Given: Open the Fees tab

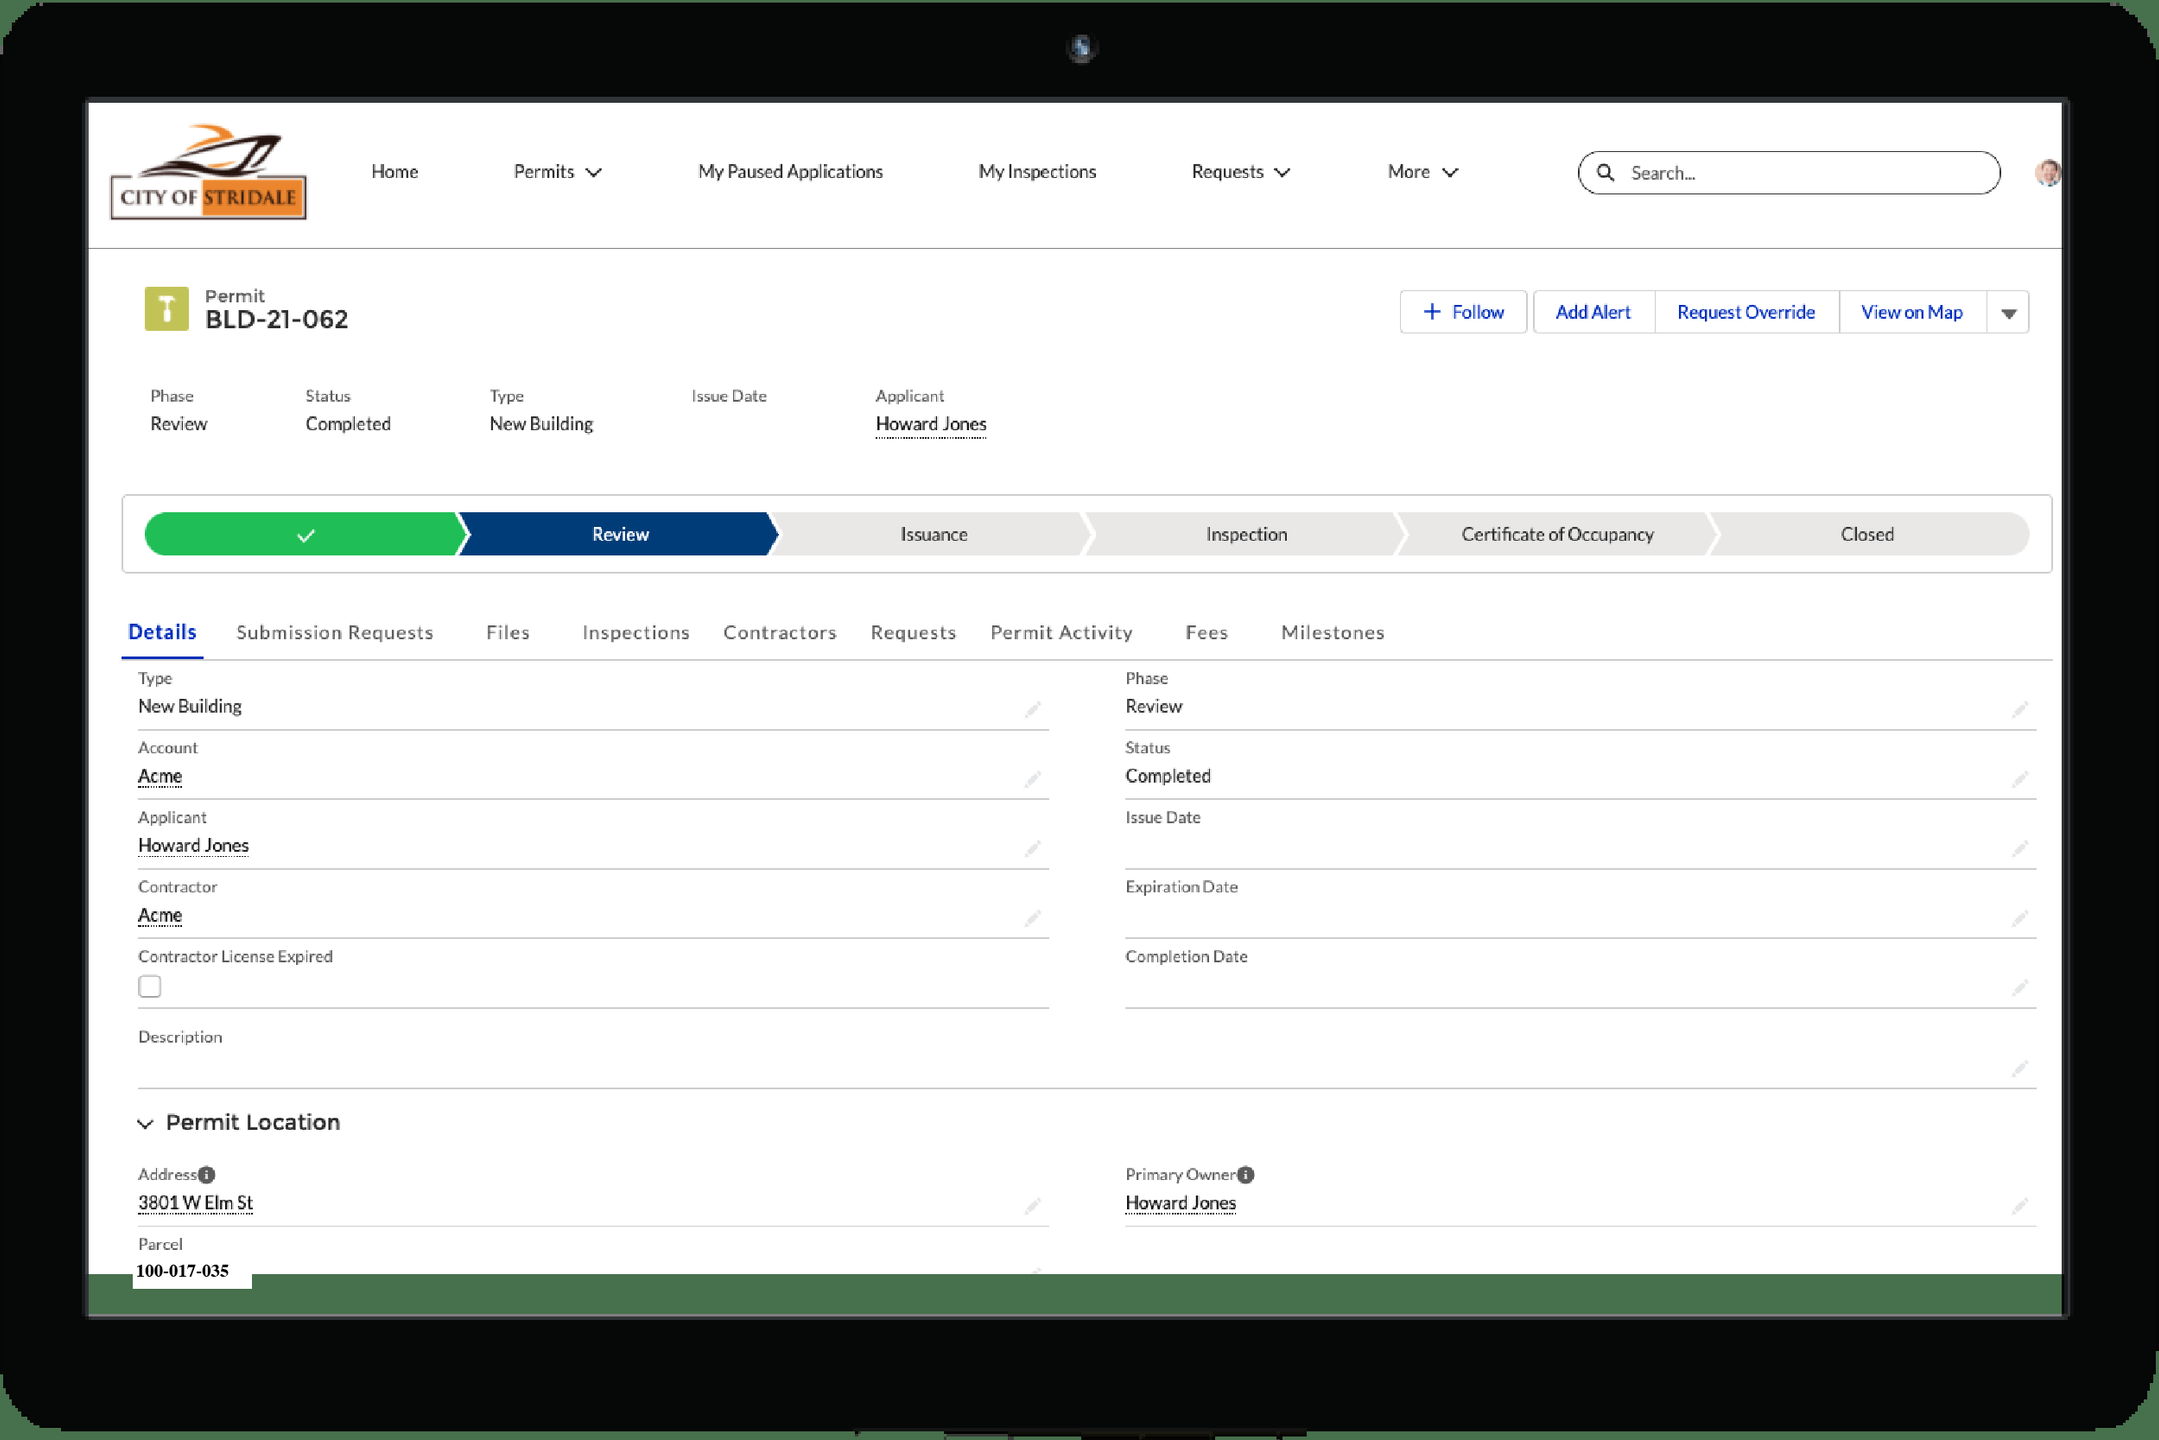Looking at the screenshot, I should [1206, 632].
